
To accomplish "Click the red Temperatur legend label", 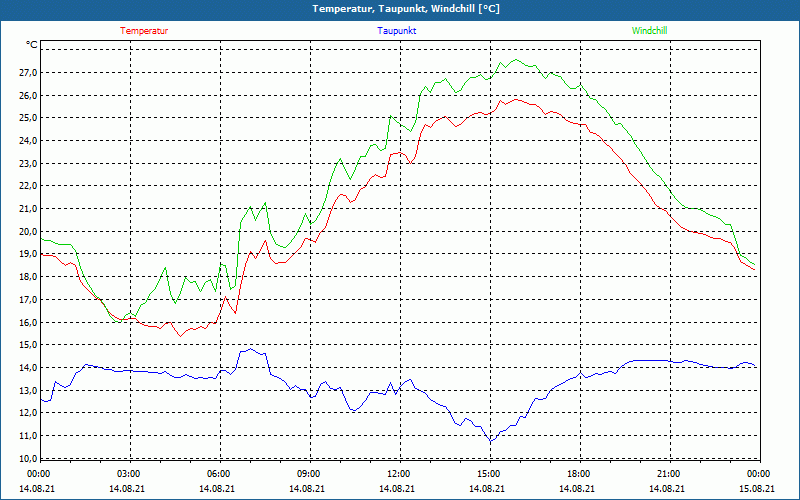I will [x=144, y=31].
